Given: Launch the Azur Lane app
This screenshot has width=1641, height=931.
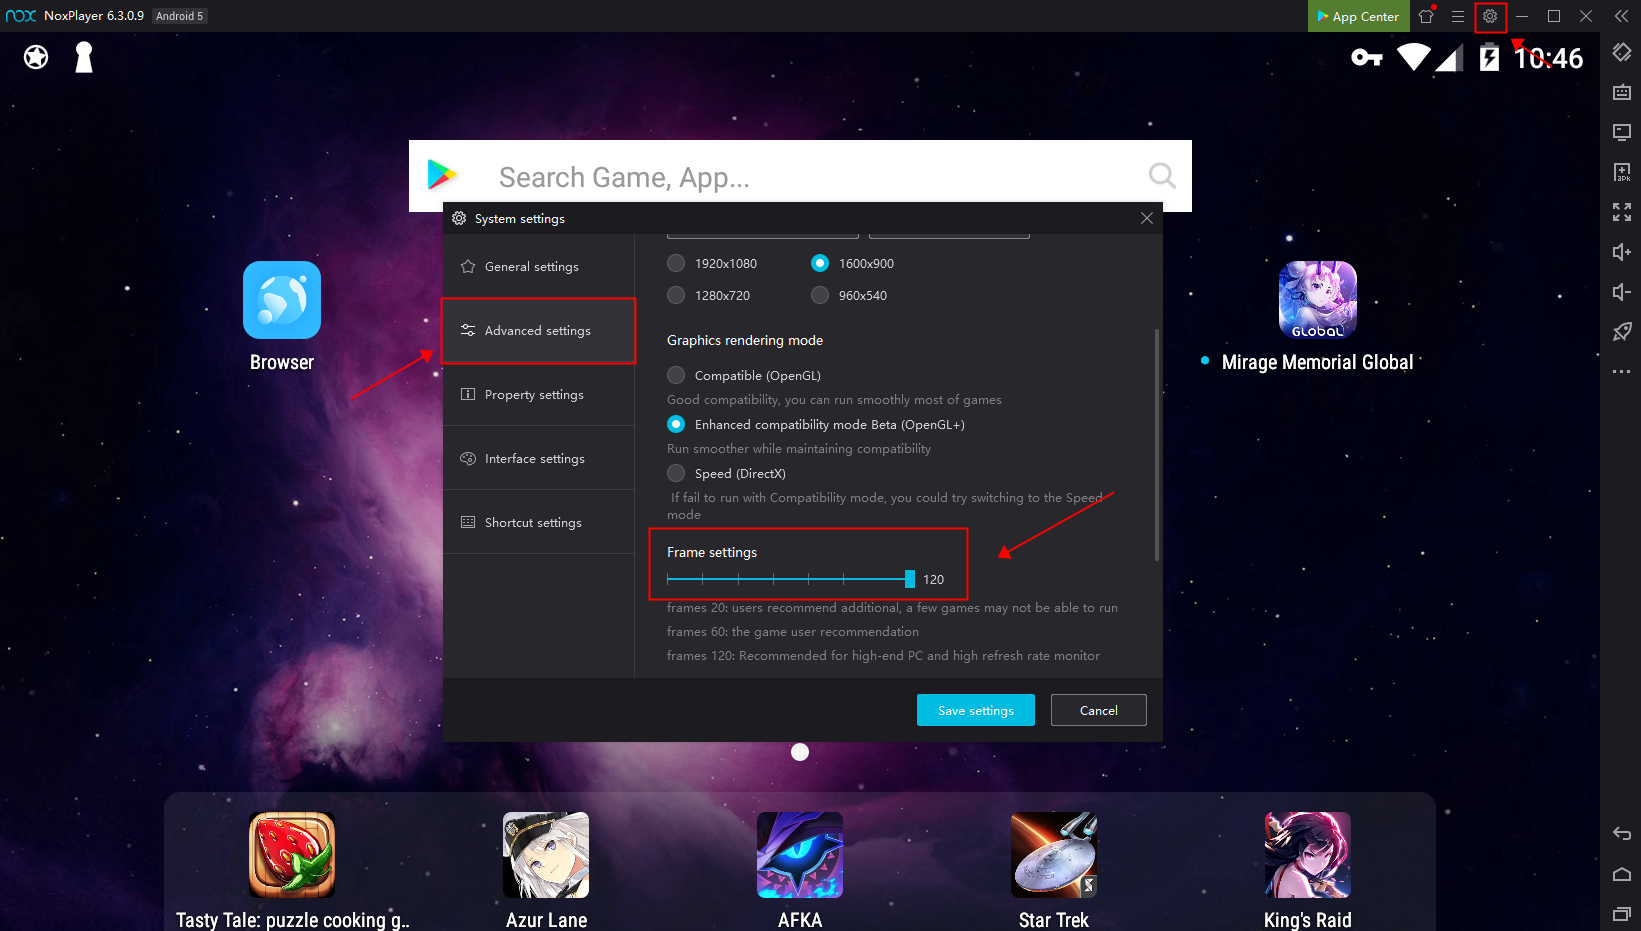Looking at the screenshot, I should (546, 855).
